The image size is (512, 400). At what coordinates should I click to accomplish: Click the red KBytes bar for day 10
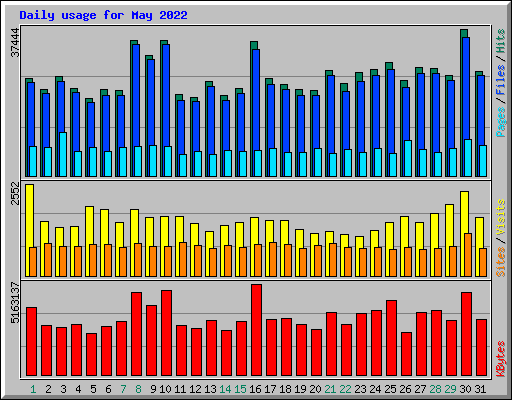coord(166,333)
